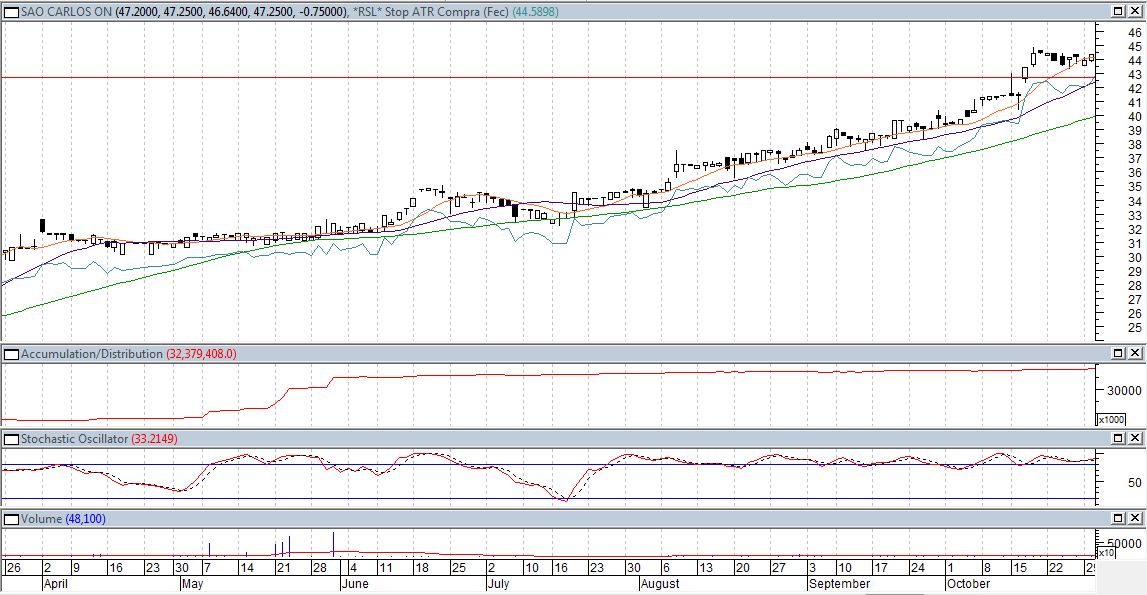Click the Stochastic Oscillator title text
The height and width of the screenshot is (595, 1147).
pos(74,439)
